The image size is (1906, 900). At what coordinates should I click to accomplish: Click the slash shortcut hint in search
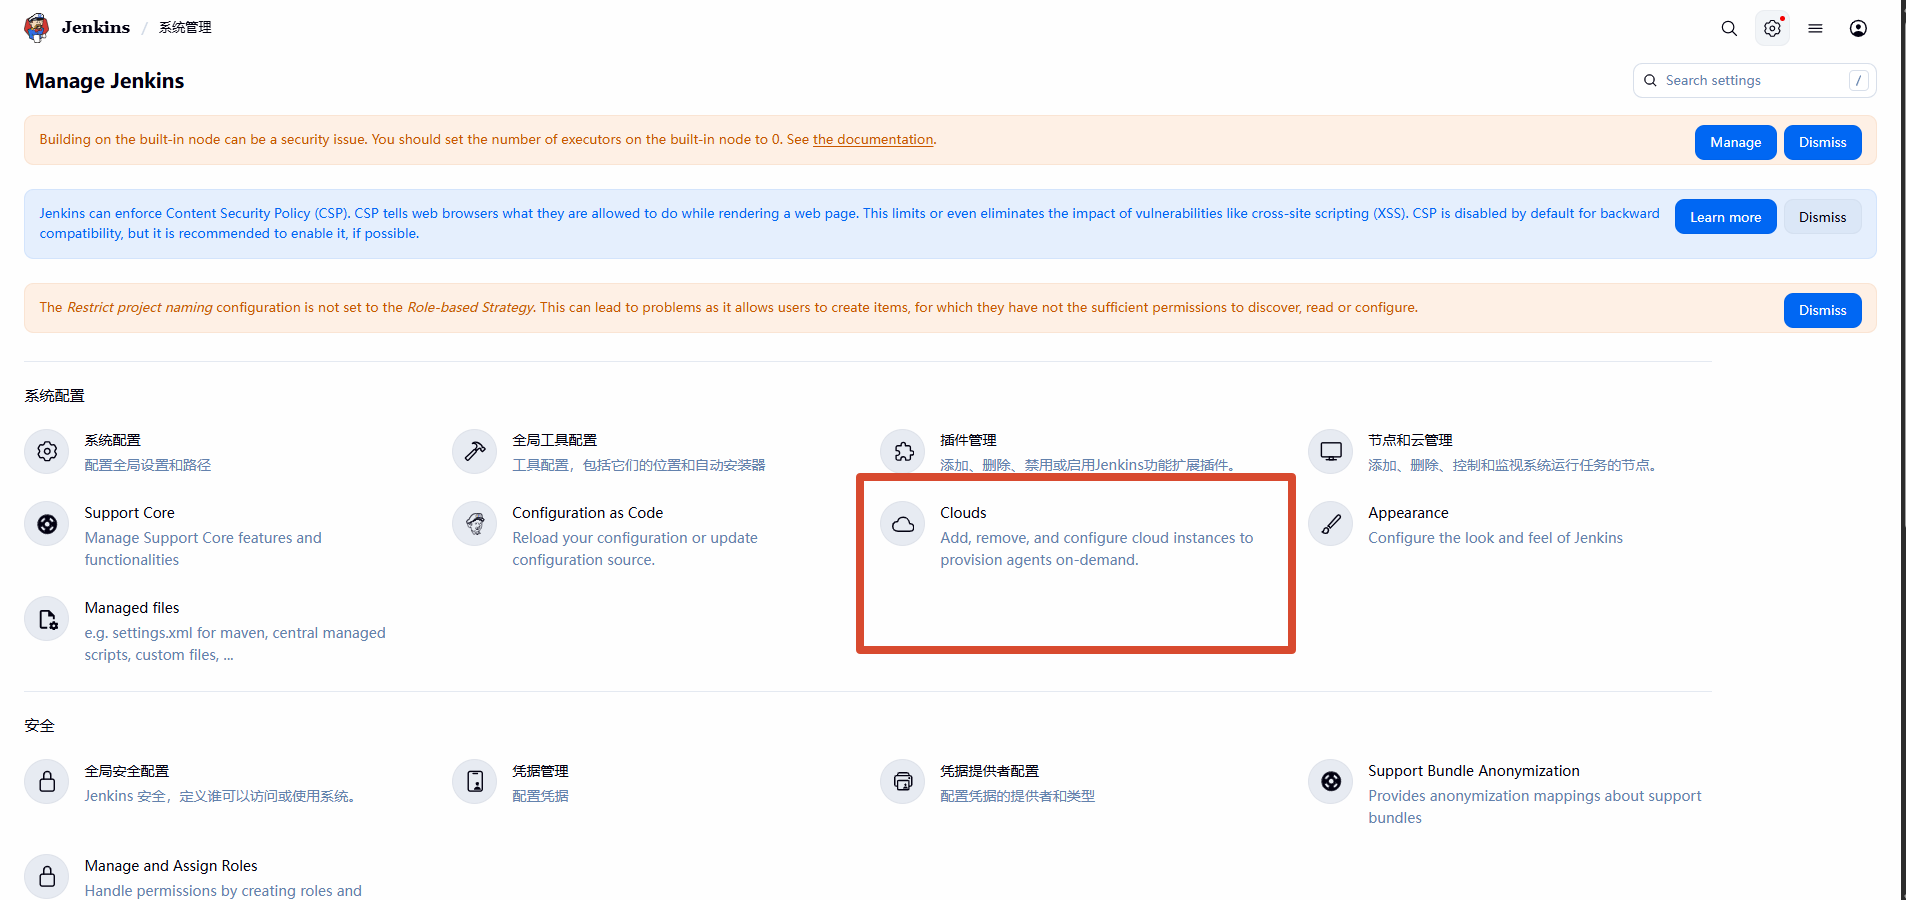tap(1859, 80)
